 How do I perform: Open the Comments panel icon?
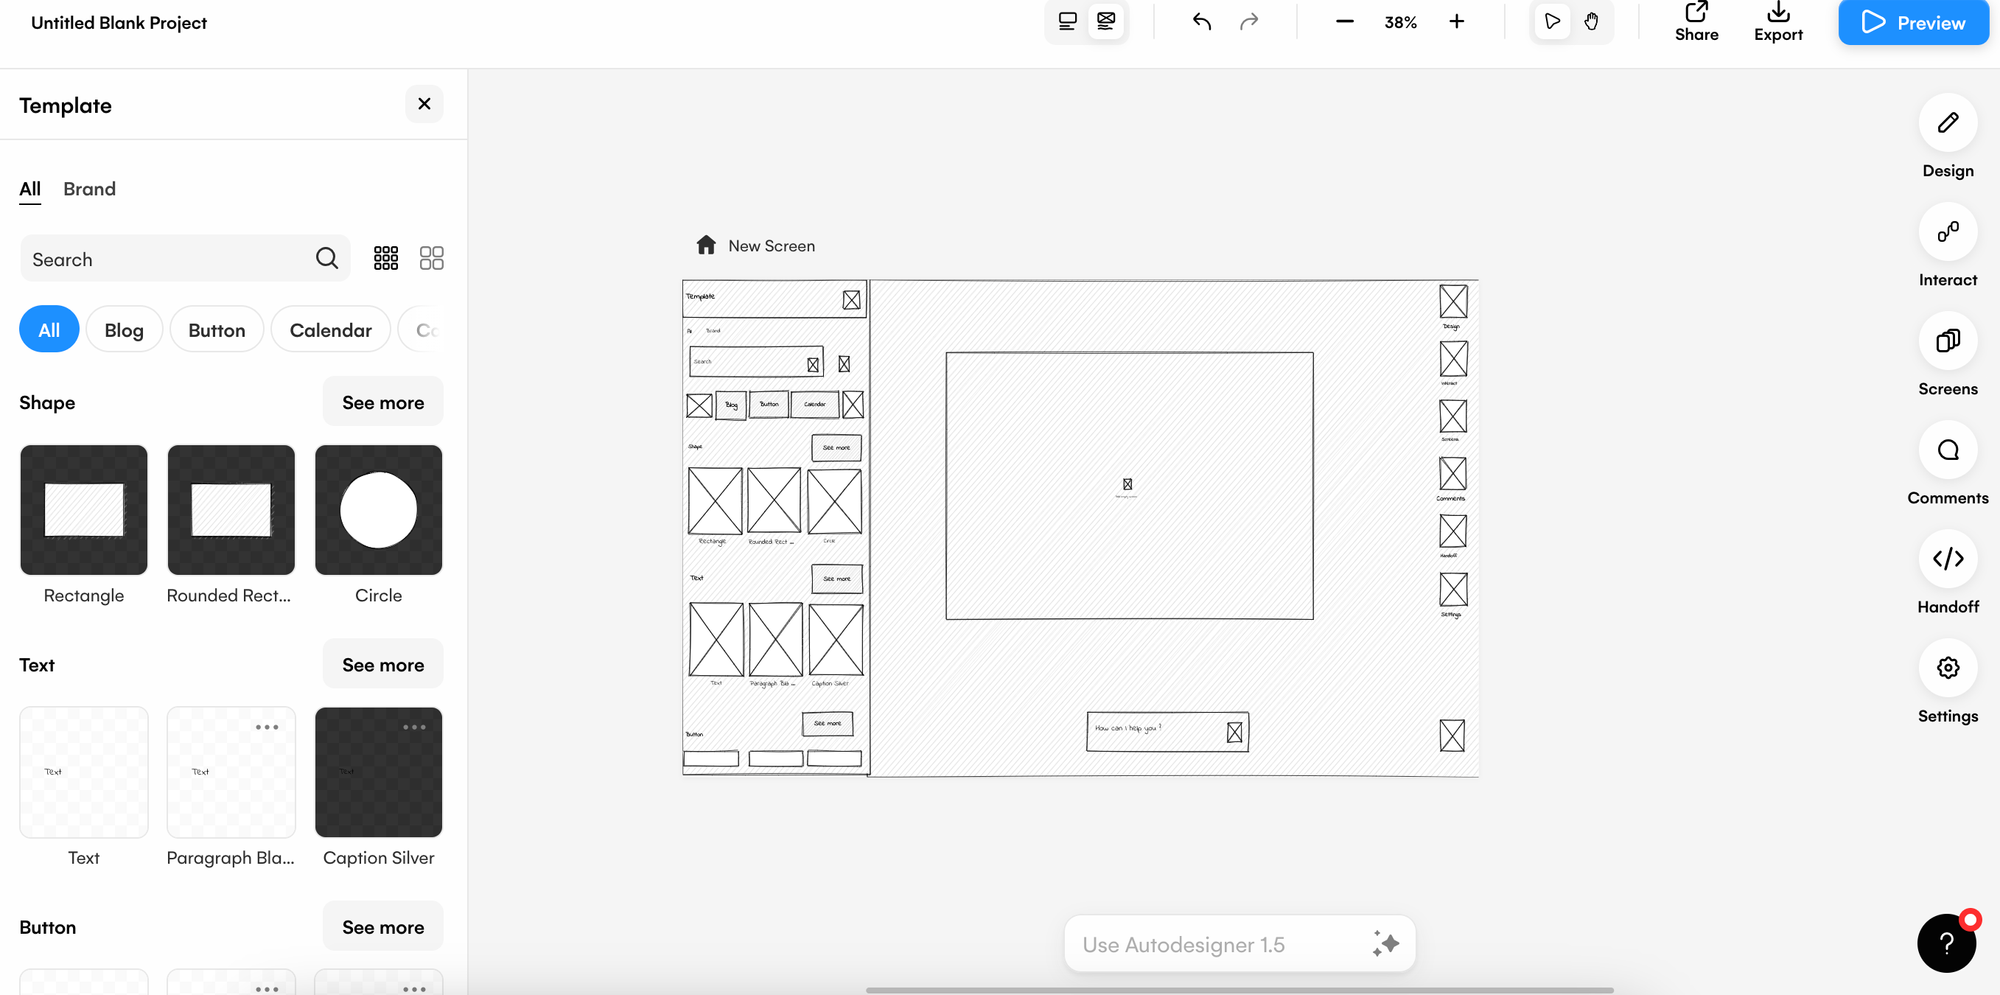tap(1948, 450)
